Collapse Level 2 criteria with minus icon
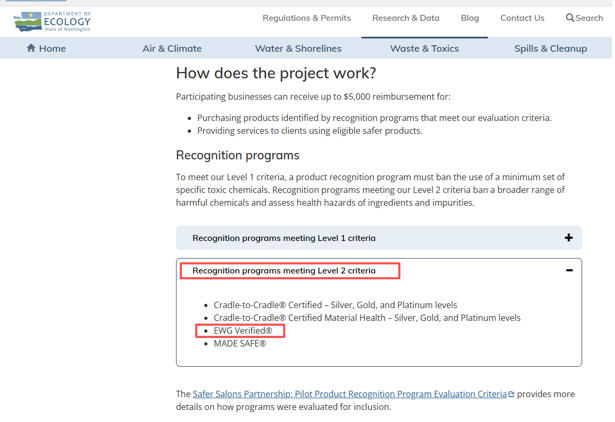The width and height of the screenshot is (615, 422). click(569, 270)
